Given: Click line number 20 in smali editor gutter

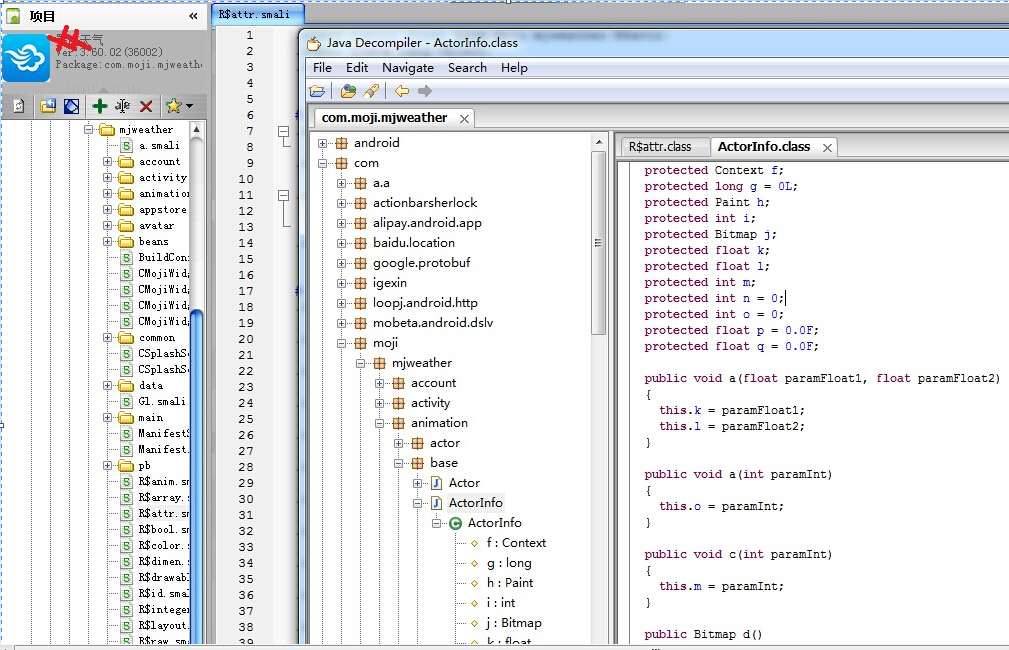Looking at the screenshot, I should (246, 339).
